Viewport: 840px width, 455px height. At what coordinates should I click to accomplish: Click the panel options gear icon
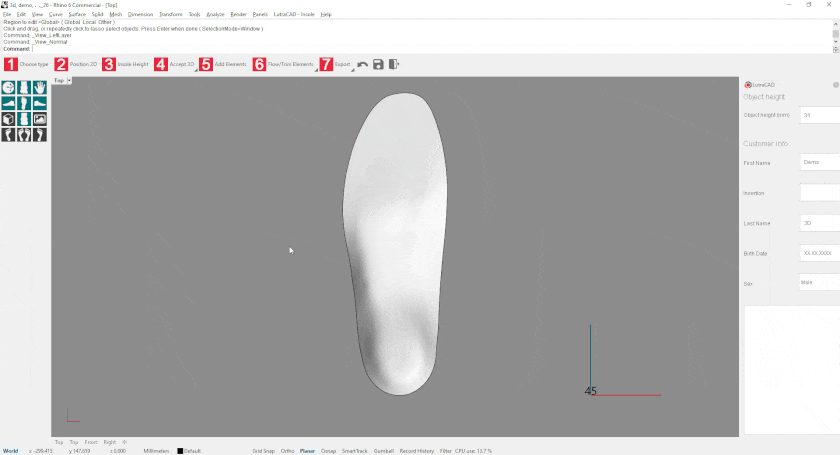pos(836,85)
